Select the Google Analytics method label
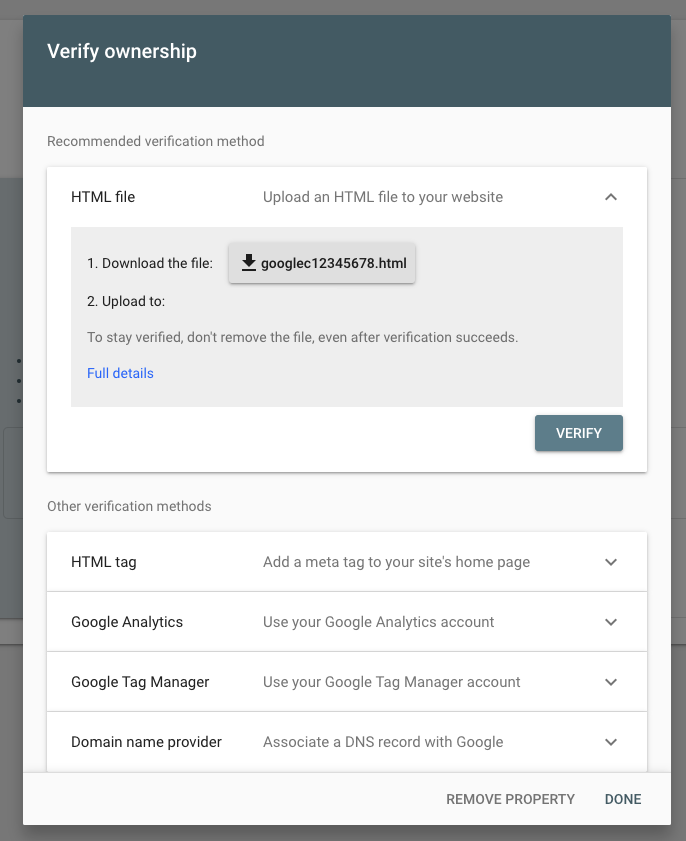 (127, 622)
